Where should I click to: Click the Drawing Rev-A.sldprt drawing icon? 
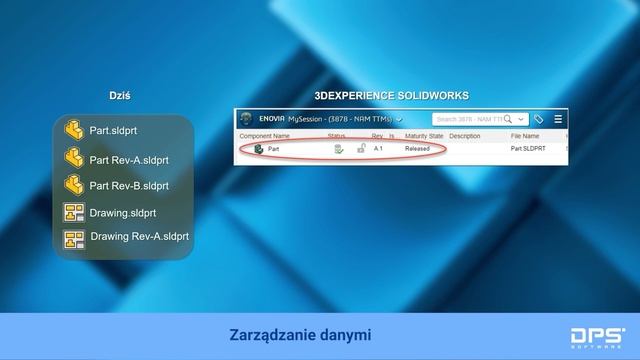pyautogui.click(x=74, y=239)
